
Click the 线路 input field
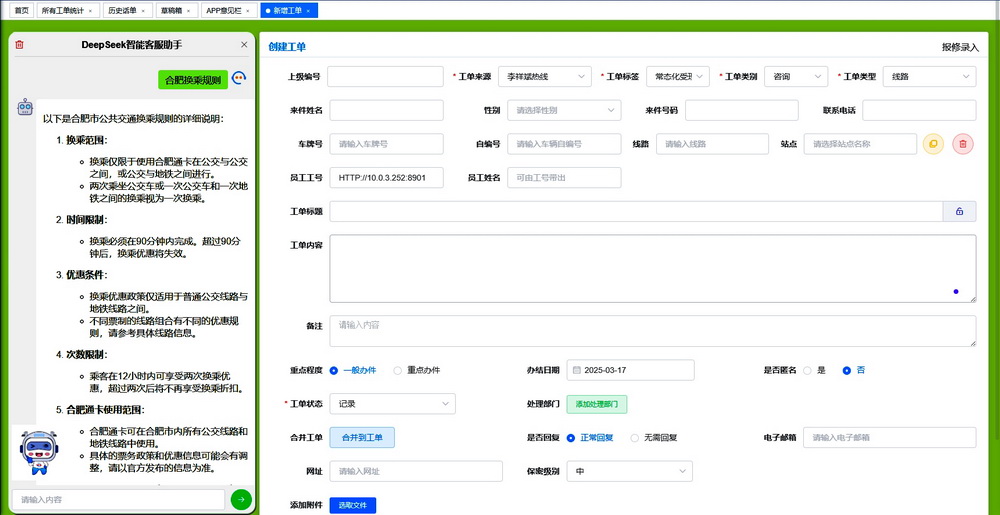coord(712,144)
